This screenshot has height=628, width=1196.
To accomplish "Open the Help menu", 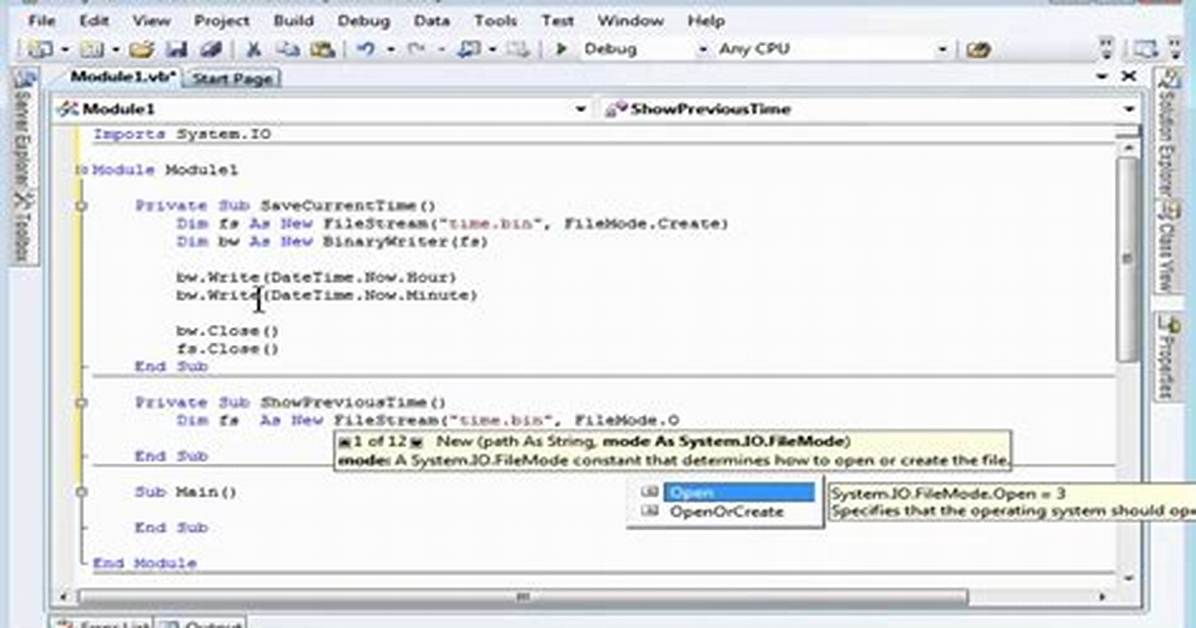I will 706,21.
